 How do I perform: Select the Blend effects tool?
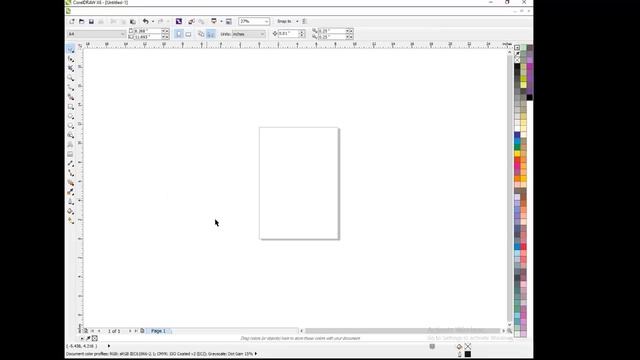(x=71, y=183)
